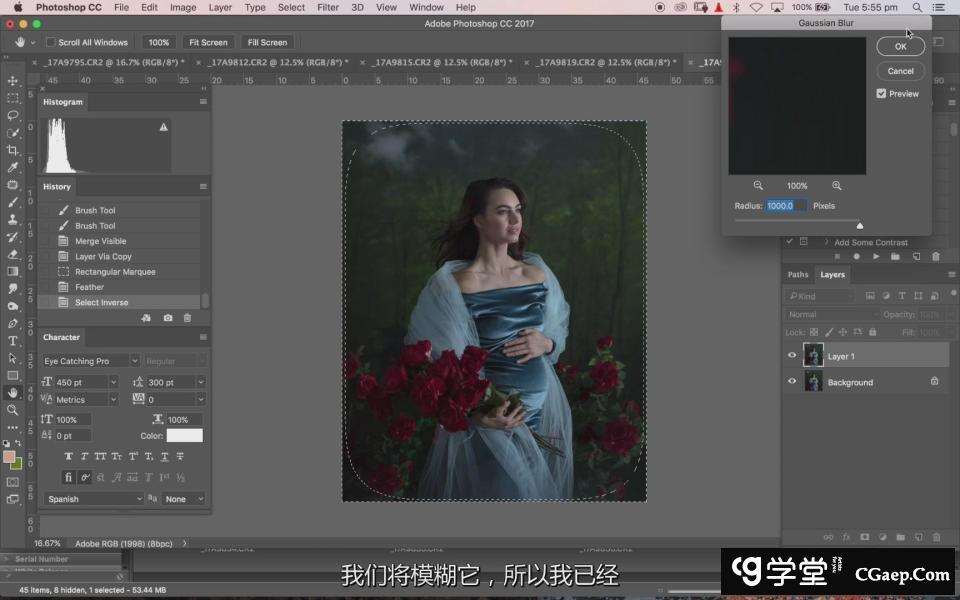960x600 pixels.
Task: Click zoom-in magnifier in Gaussian Blur preview
Action: (x=836, y=186)
